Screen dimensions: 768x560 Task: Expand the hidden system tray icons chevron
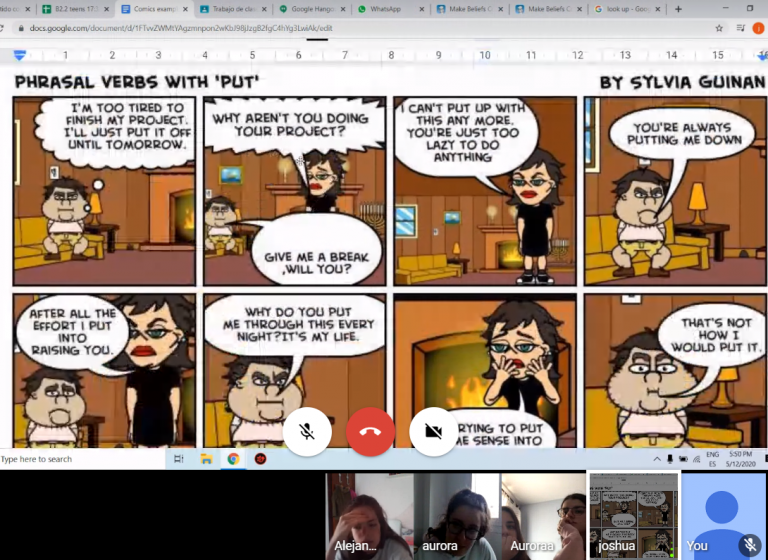pyautogui.click(x=657, y=459)
